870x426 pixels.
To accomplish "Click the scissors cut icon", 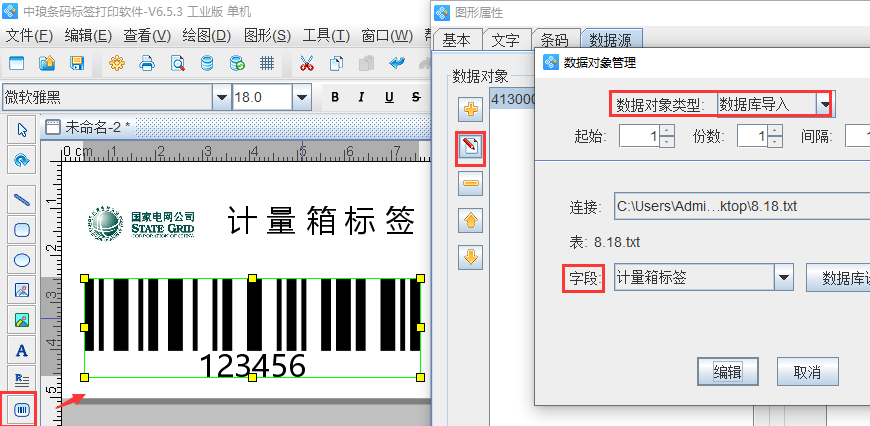I will 307,64.
